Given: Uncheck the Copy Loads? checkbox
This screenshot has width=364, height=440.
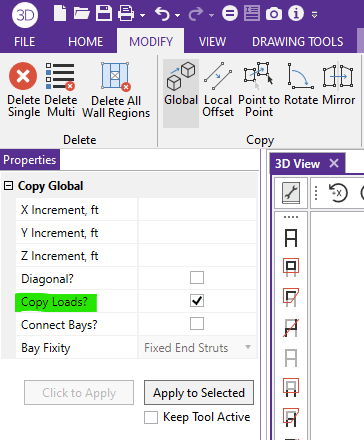Looking at the screenshot, I should tap(197, 301).
